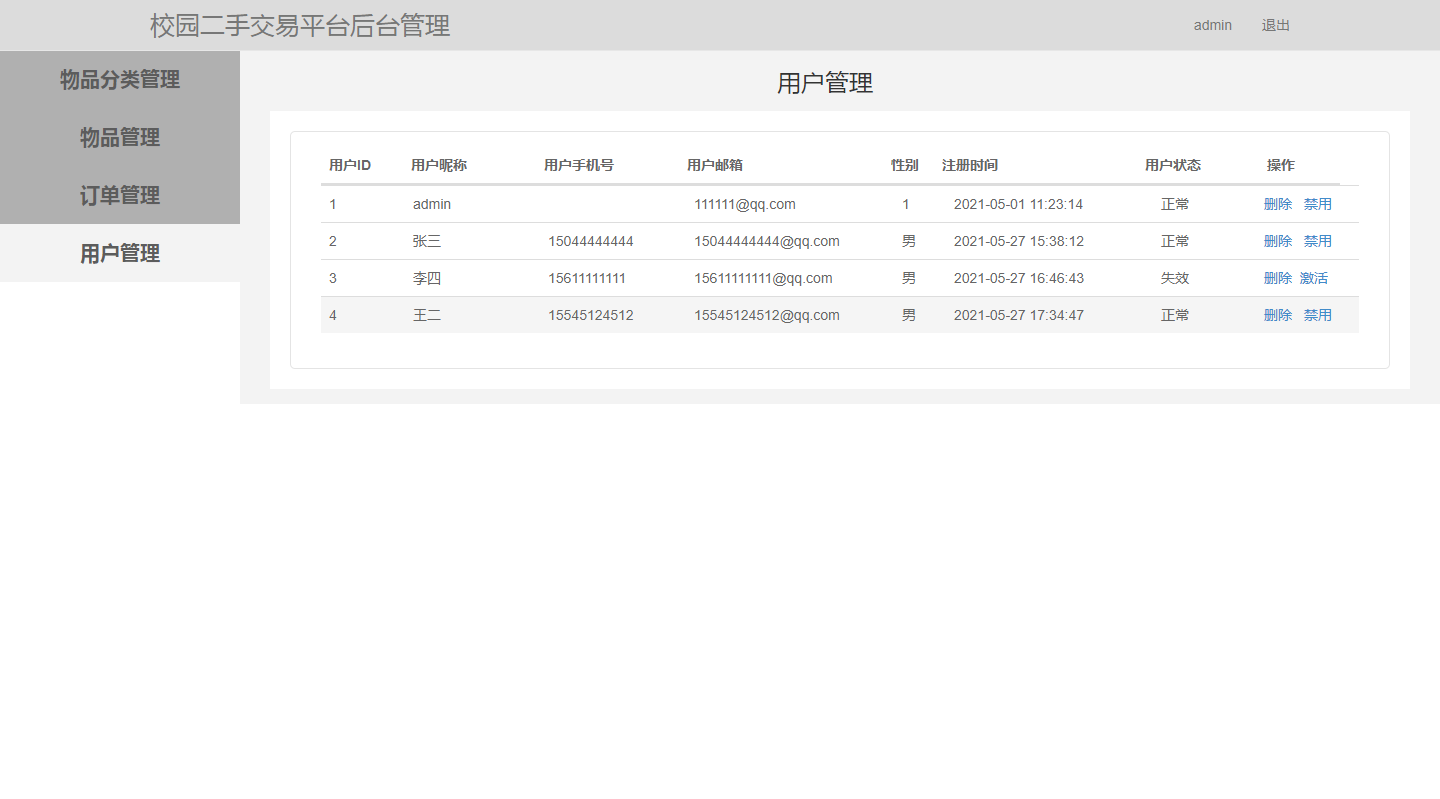Click timestamp 2021-05-27 17:34:47
The width and height of the screenshot is (1440, 799).
(1019, 315)
